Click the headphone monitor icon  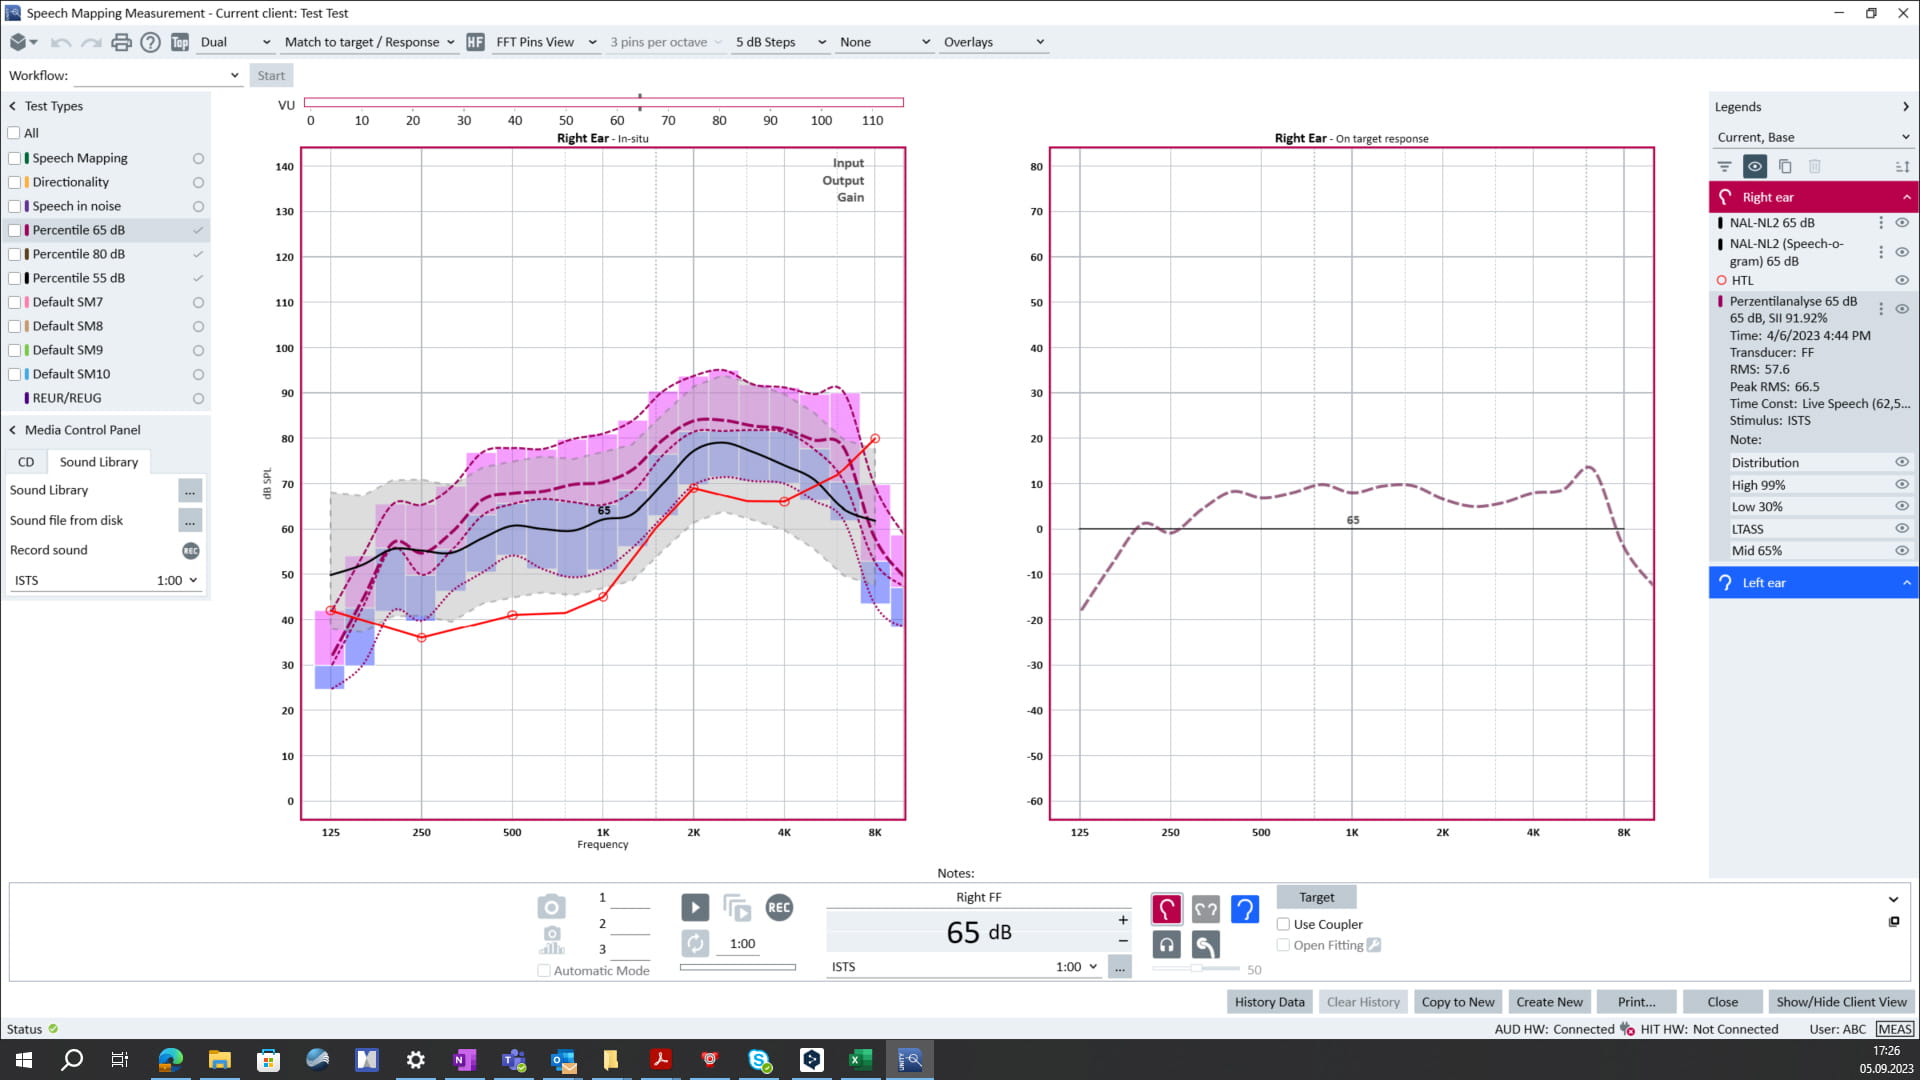click(x=1166, y=944)
